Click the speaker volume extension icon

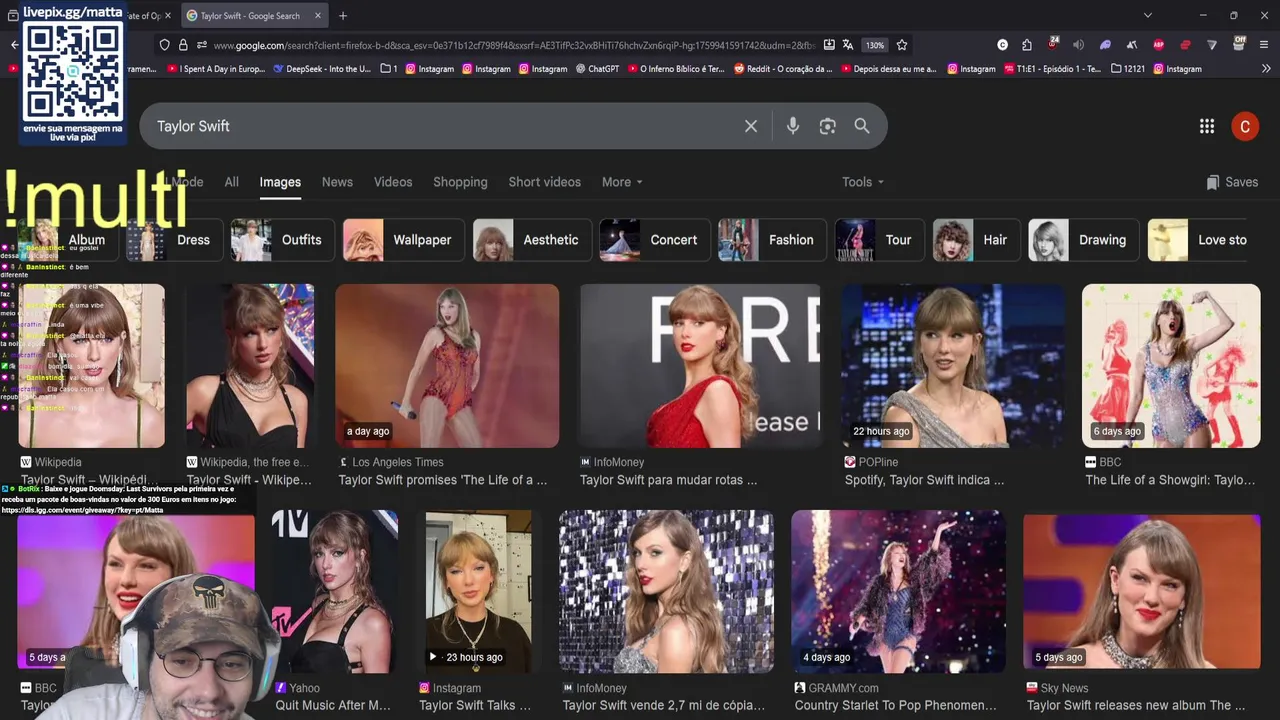1078,45
